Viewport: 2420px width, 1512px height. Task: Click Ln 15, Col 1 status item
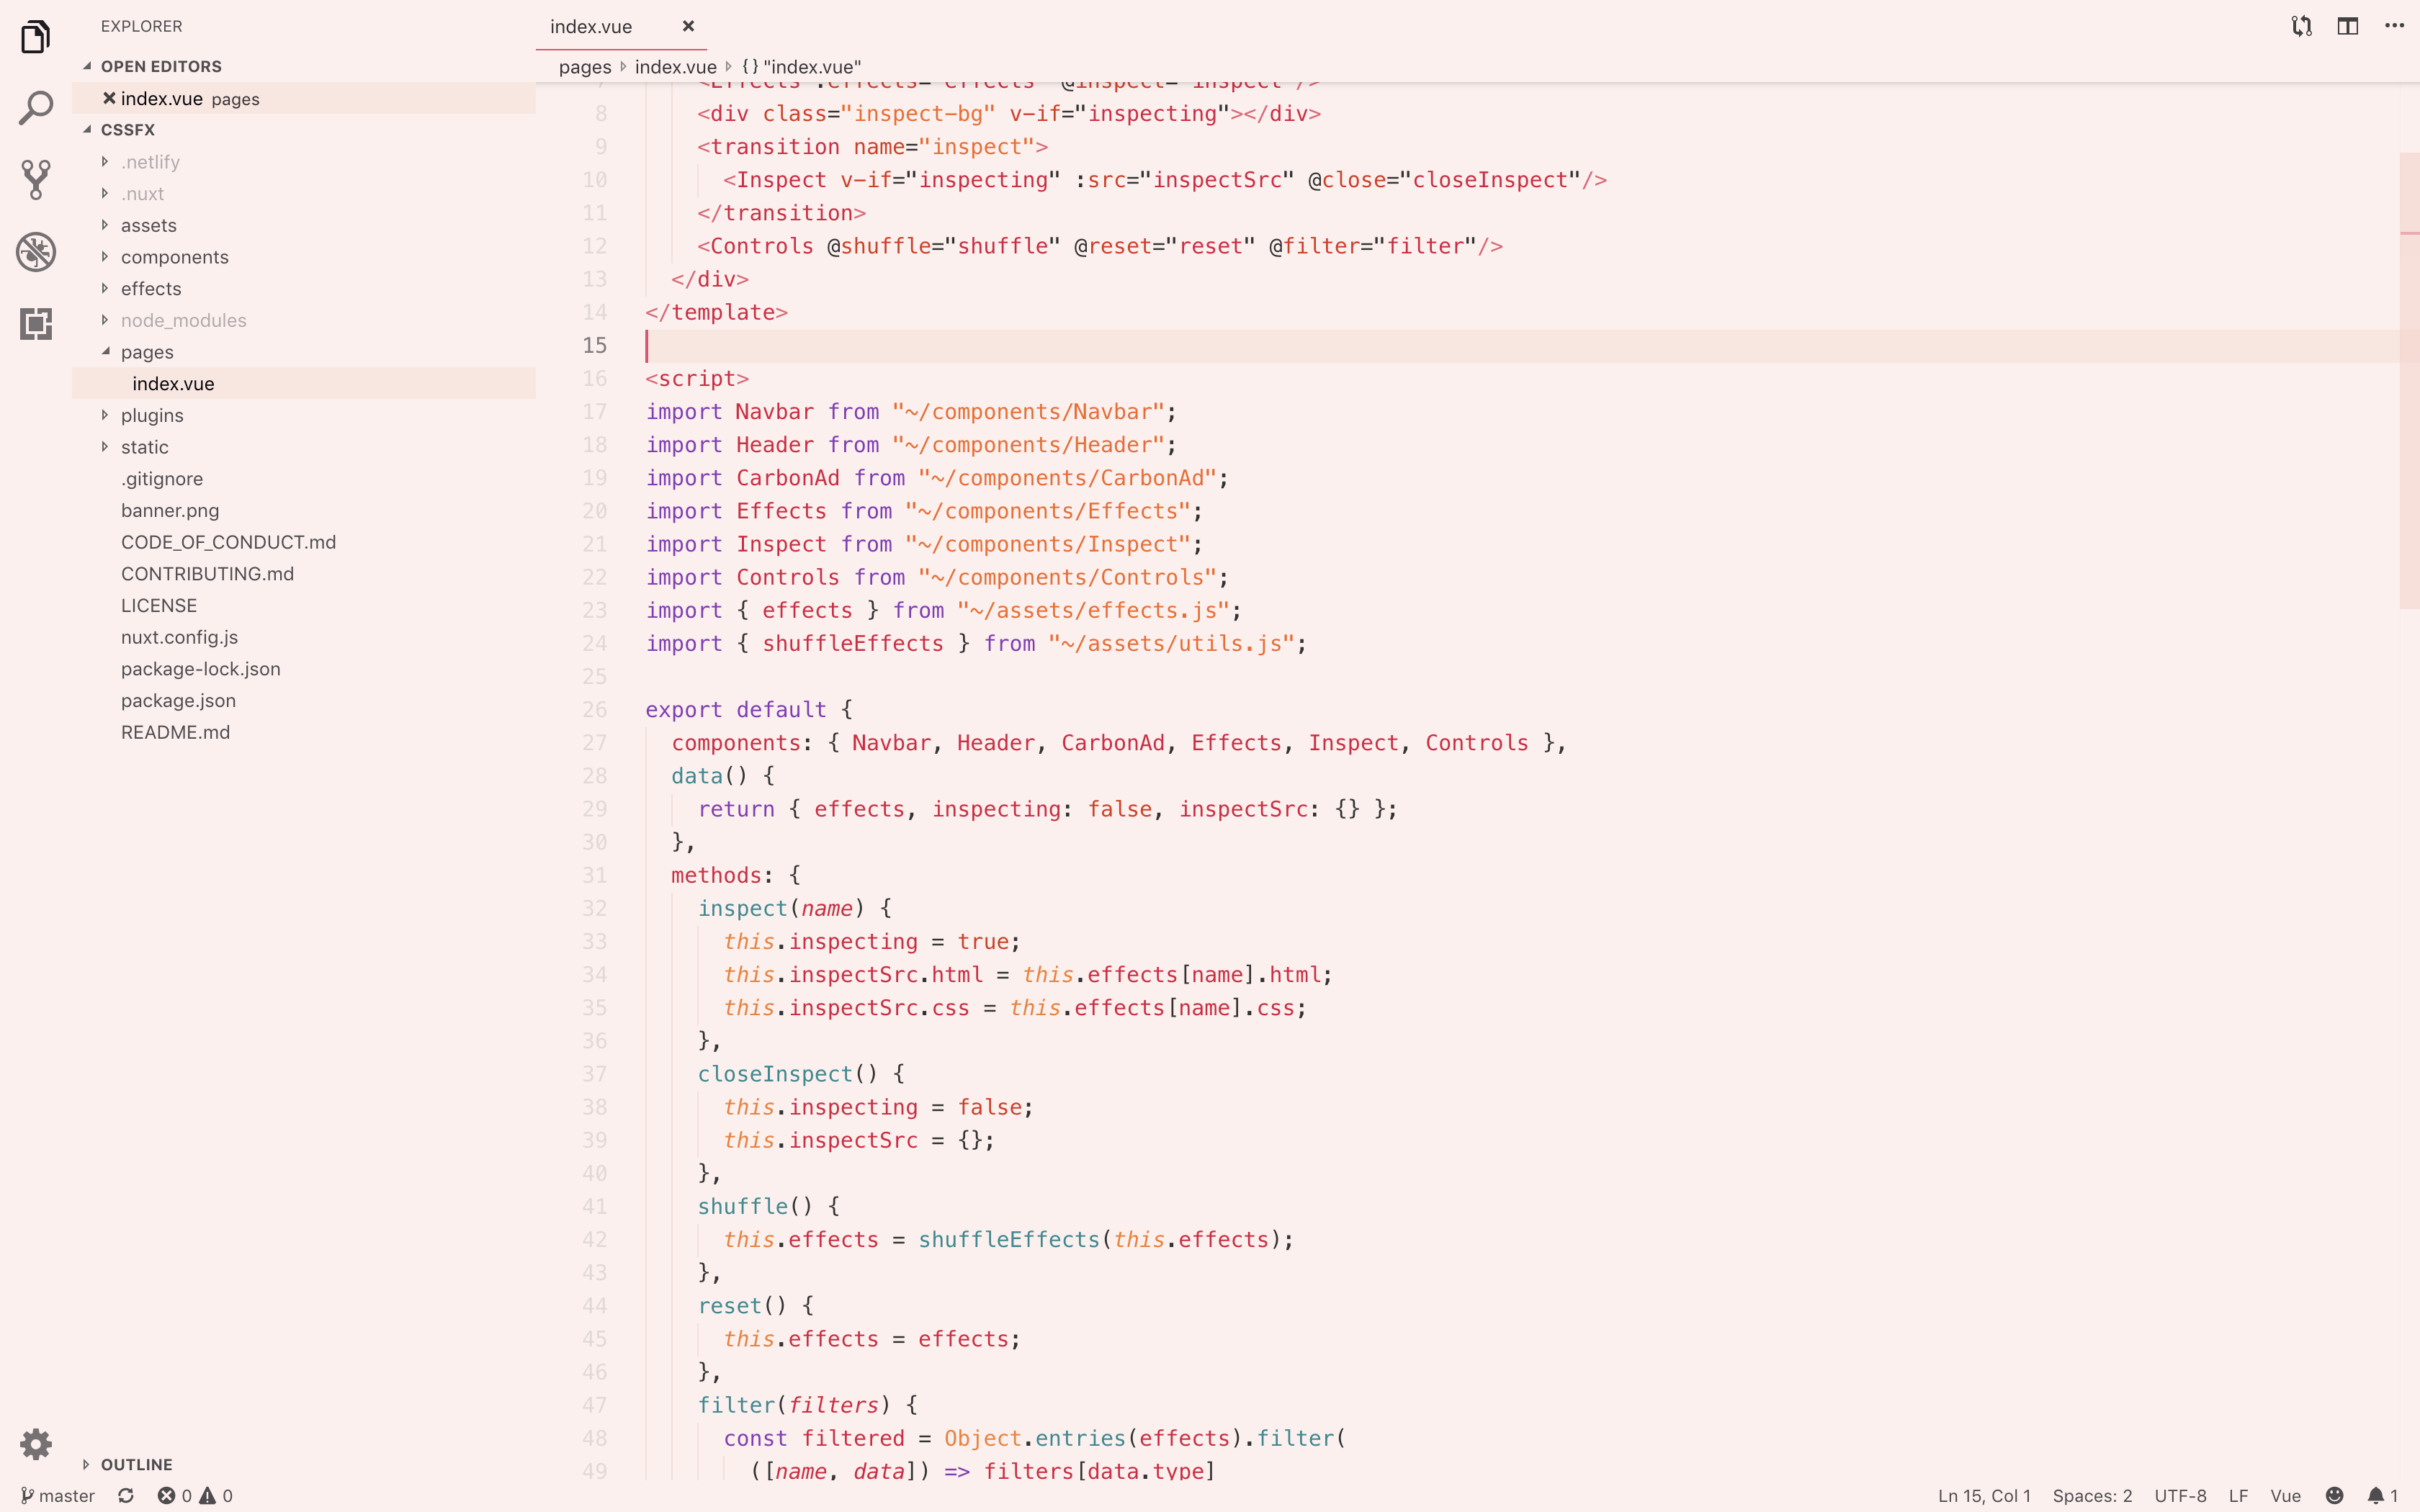[1984, 1495]
